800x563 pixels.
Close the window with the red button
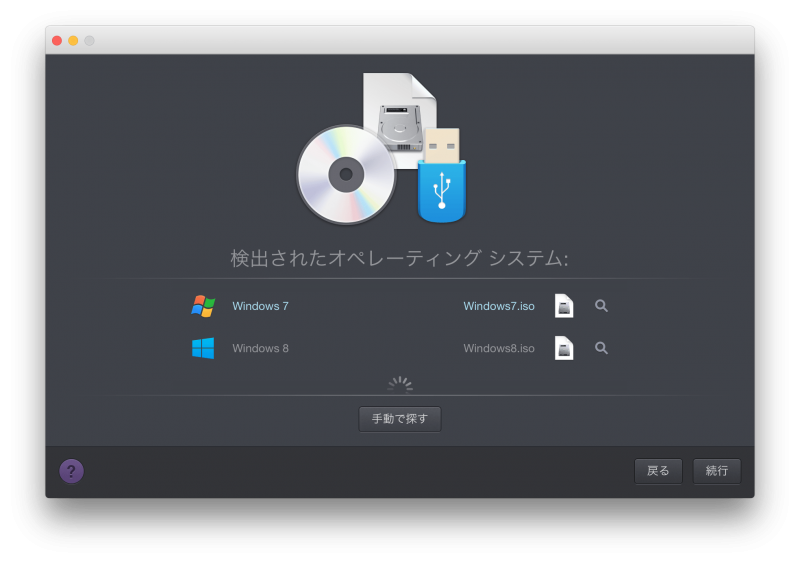(57, 40)
